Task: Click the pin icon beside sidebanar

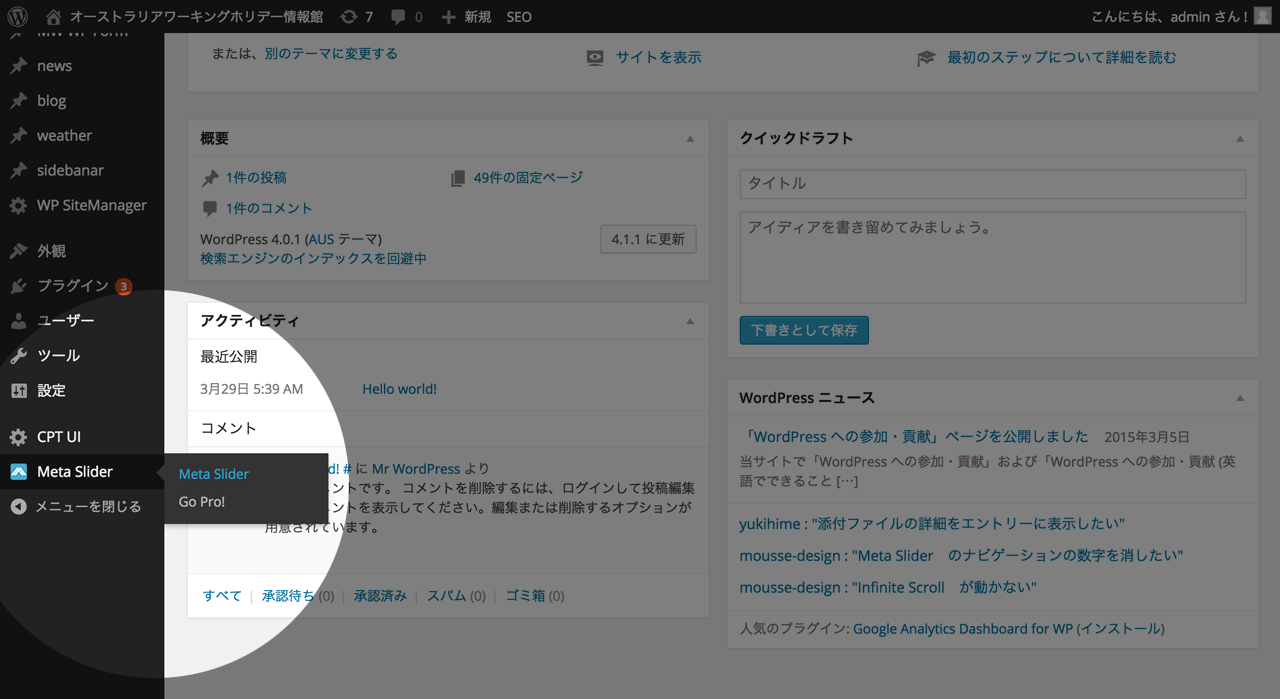Action: pos(18,171)
